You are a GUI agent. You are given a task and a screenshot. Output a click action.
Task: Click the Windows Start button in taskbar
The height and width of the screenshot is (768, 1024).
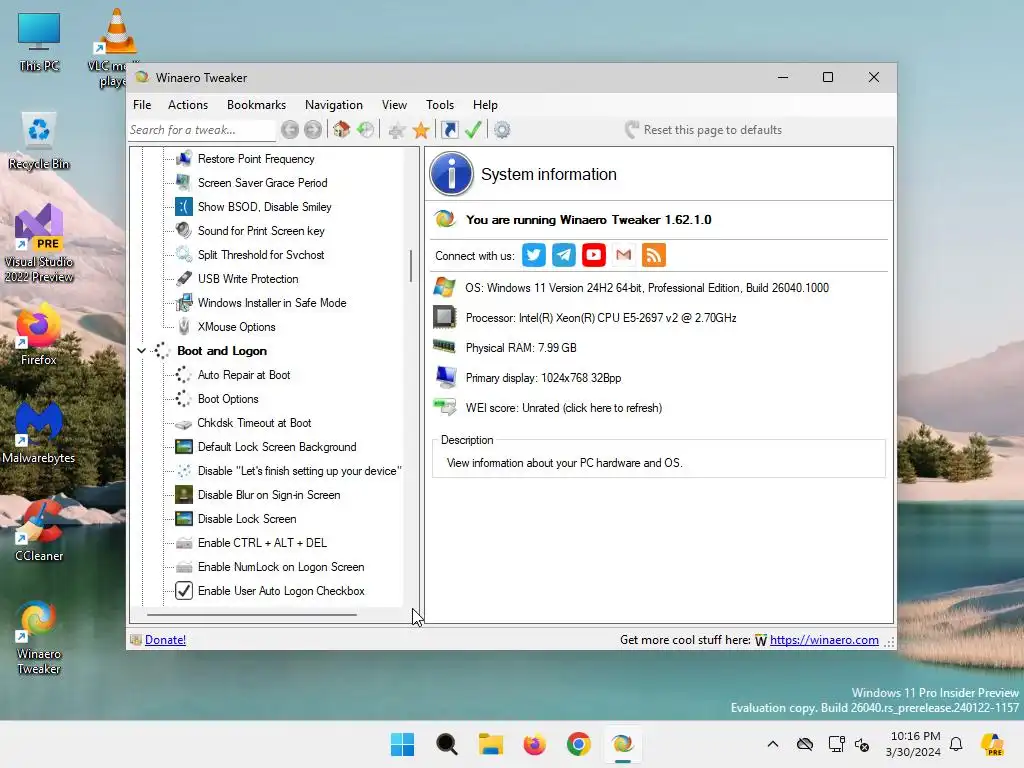[402, 744]
